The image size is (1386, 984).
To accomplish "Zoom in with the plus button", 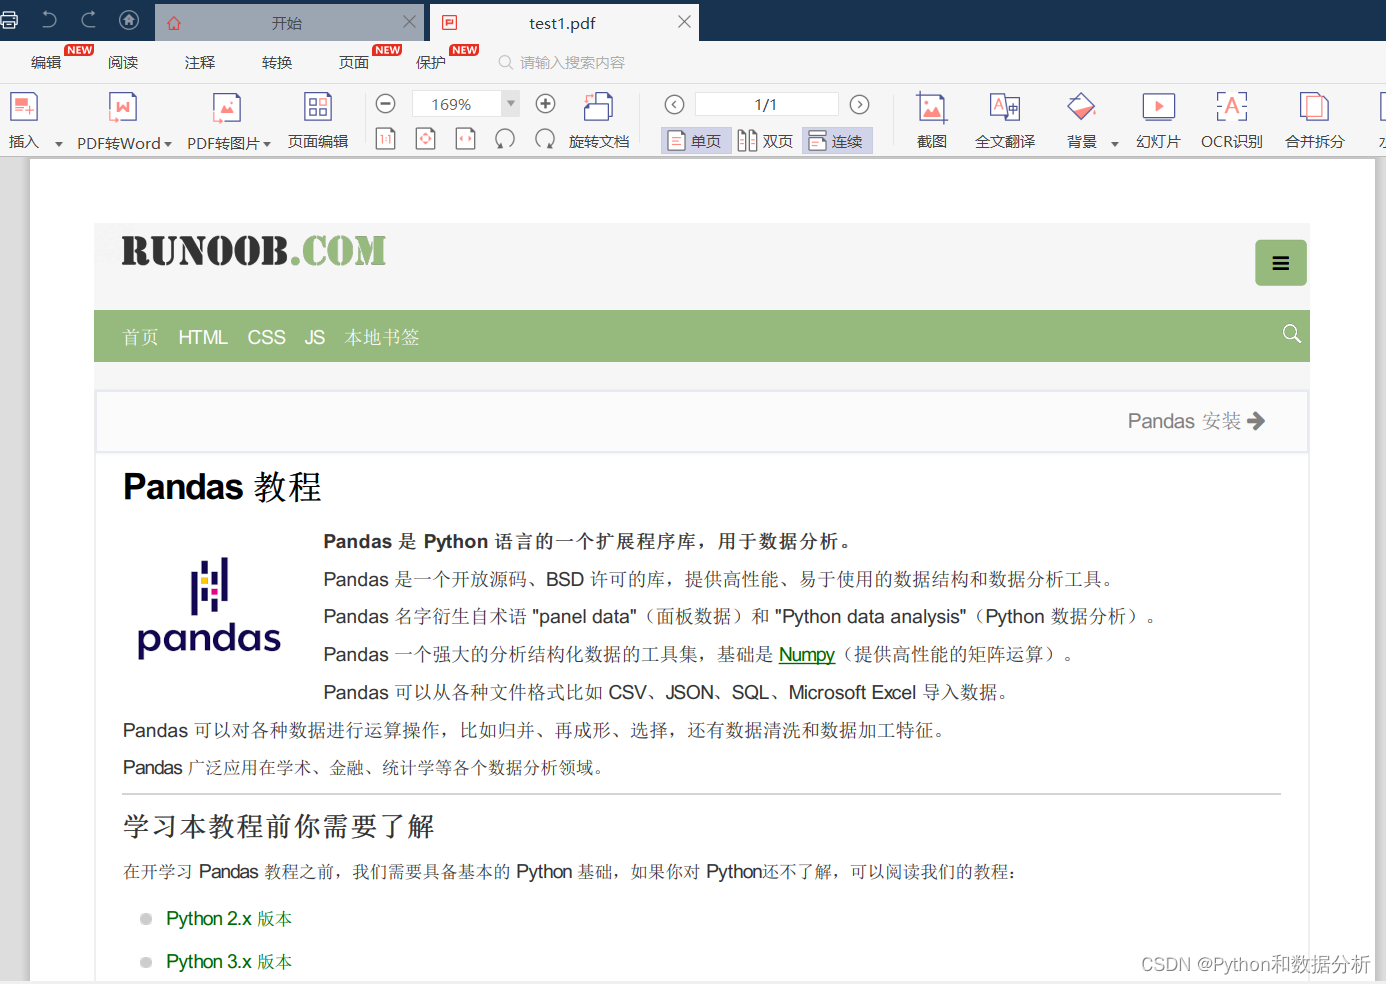I will pos(545,103).
